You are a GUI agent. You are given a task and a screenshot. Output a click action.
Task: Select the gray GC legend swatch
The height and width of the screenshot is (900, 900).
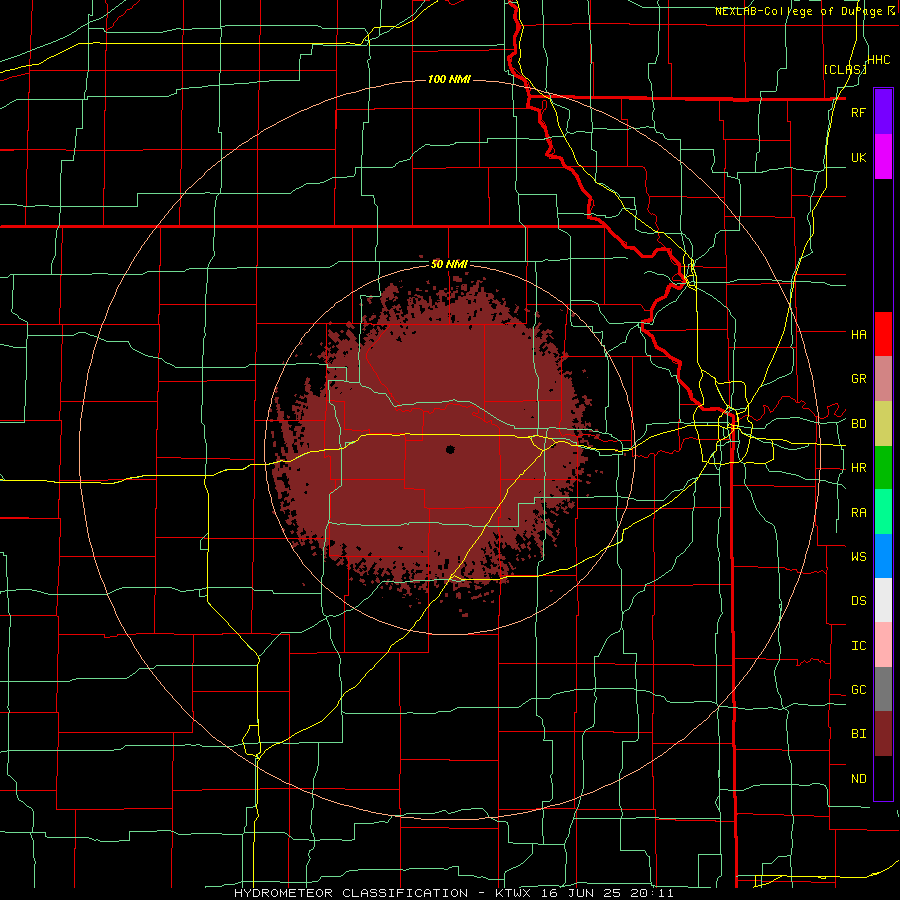point(883,689)
